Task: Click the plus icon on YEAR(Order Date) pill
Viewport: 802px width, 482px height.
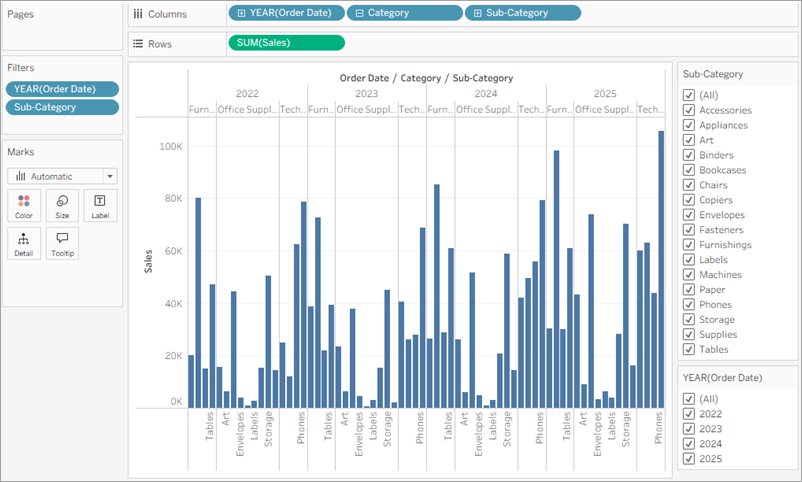Action: [240, 13]
